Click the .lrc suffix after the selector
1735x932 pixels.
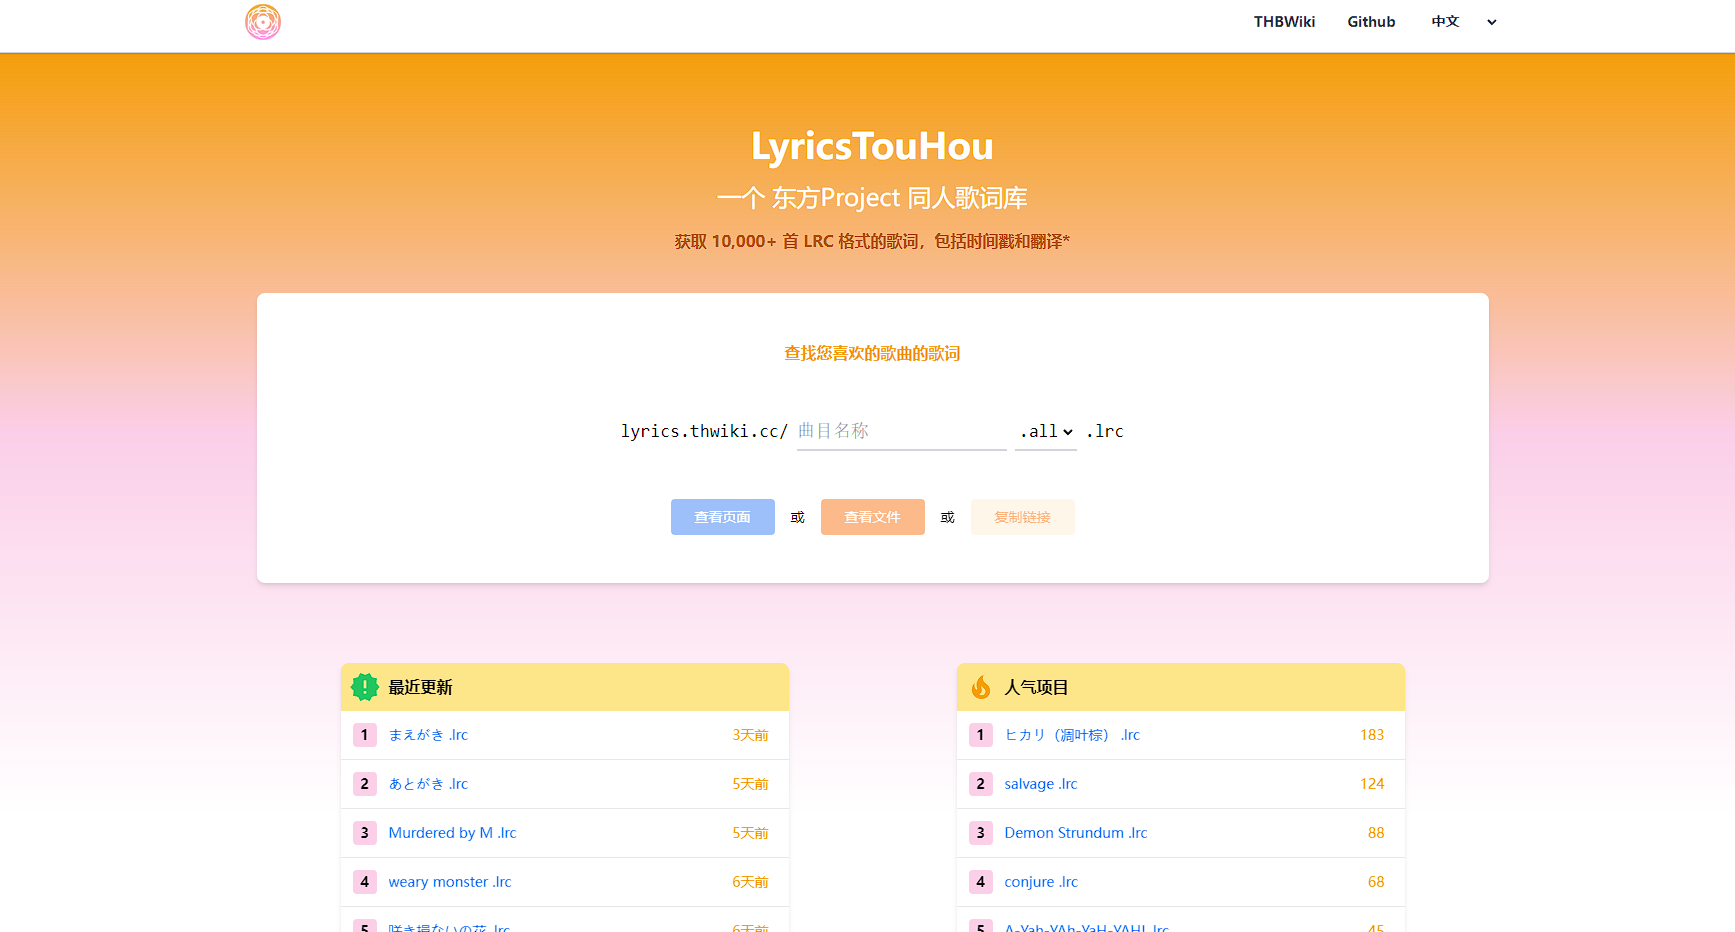pos(1105,431)
